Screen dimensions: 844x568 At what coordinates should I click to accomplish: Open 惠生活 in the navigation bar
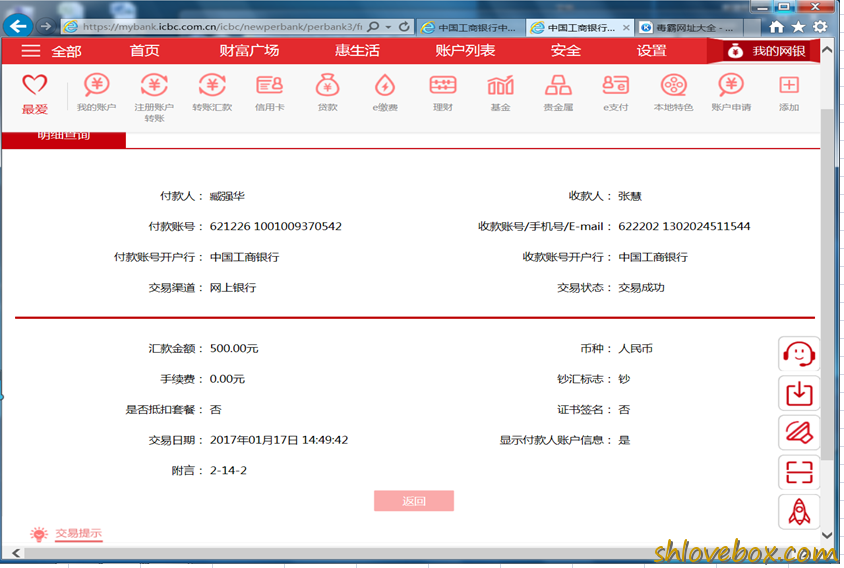point(357,51)
